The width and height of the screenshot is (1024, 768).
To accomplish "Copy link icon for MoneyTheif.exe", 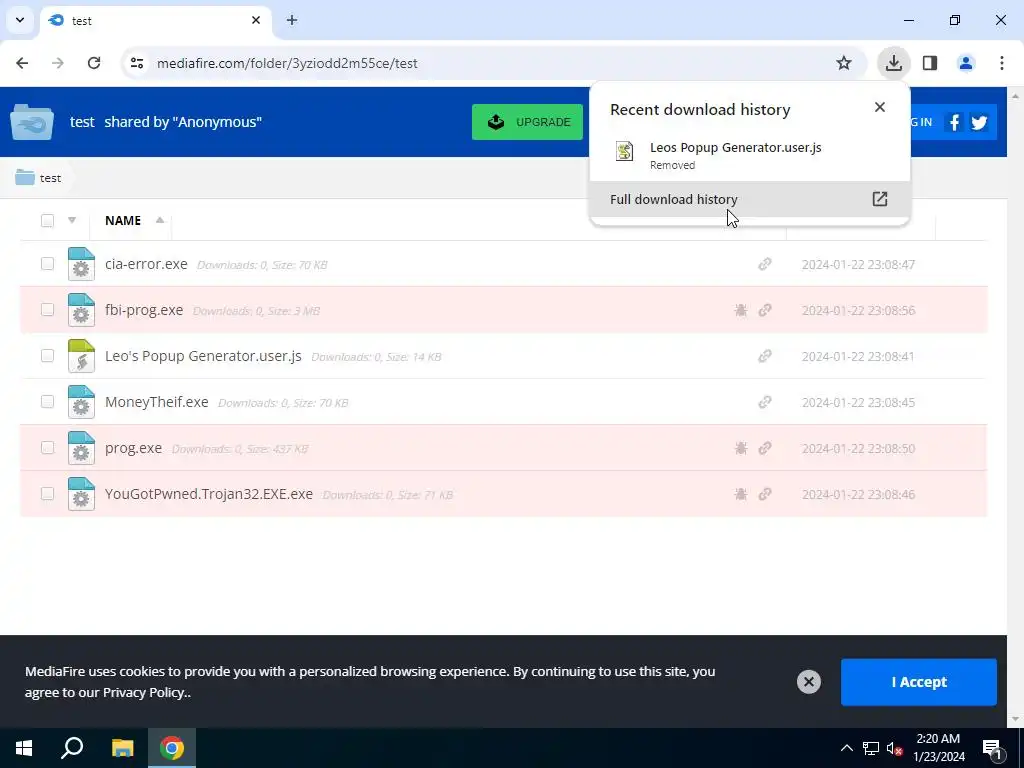I will pos(765,402).
